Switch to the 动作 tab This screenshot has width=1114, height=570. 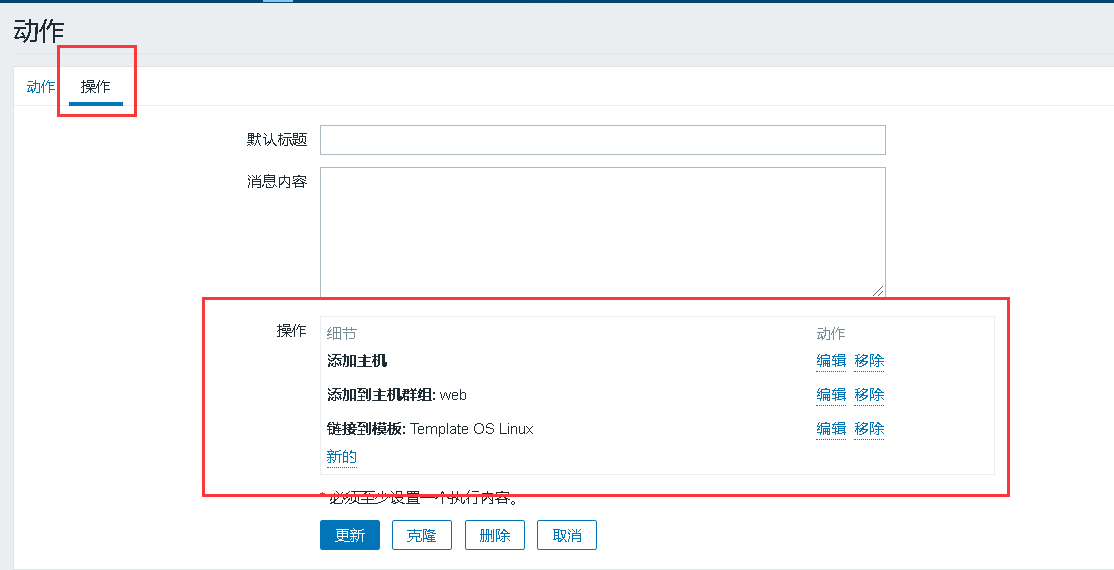[40, 87]
